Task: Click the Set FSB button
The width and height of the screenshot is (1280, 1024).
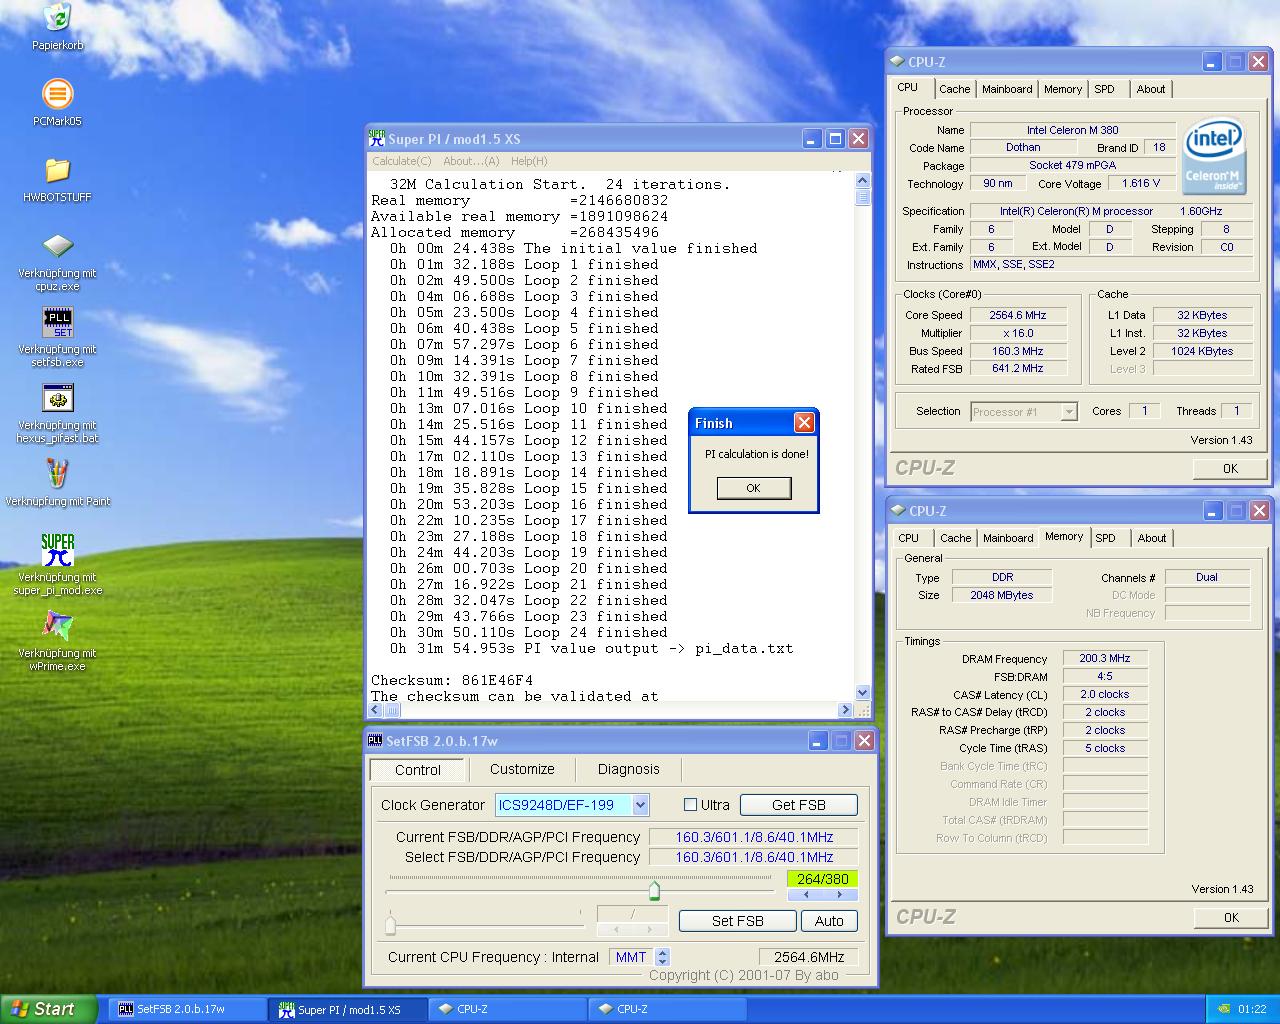Action: click(x=738, y=921)
